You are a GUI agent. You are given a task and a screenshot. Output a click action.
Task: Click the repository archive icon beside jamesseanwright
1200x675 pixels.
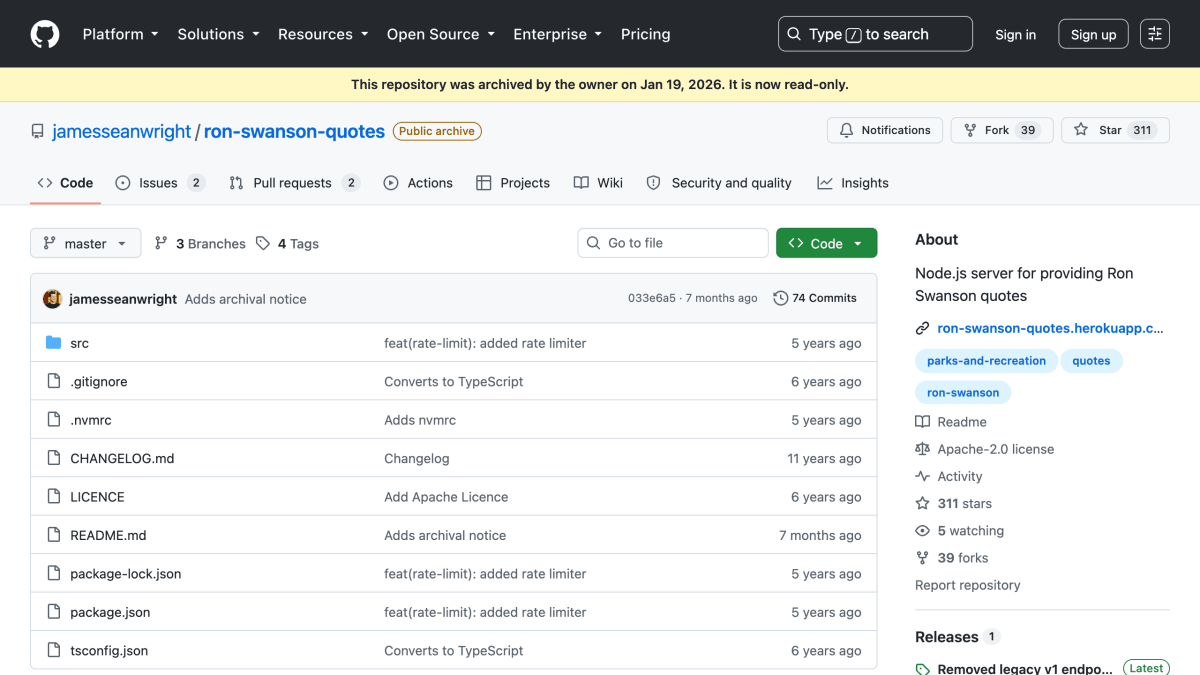[38, 131]
